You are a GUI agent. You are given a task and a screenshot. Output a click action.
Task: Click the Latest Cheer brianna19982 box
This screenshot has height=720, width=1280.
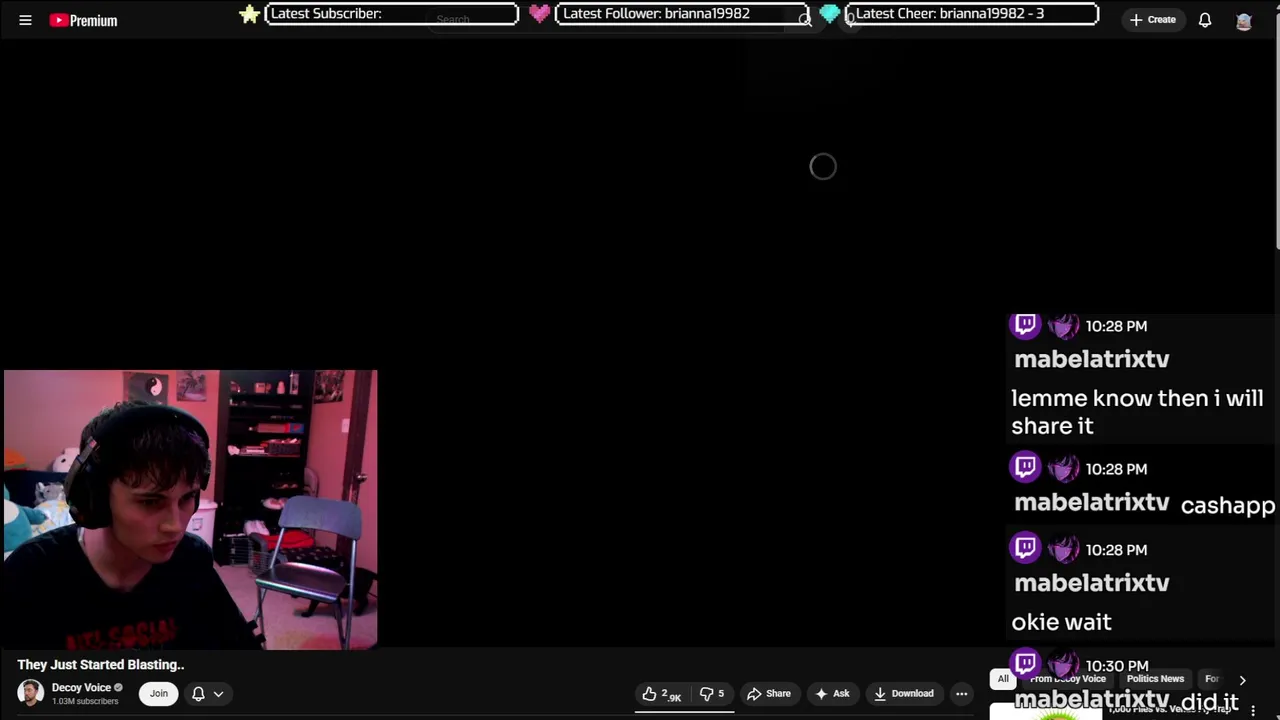click(972, 14)
